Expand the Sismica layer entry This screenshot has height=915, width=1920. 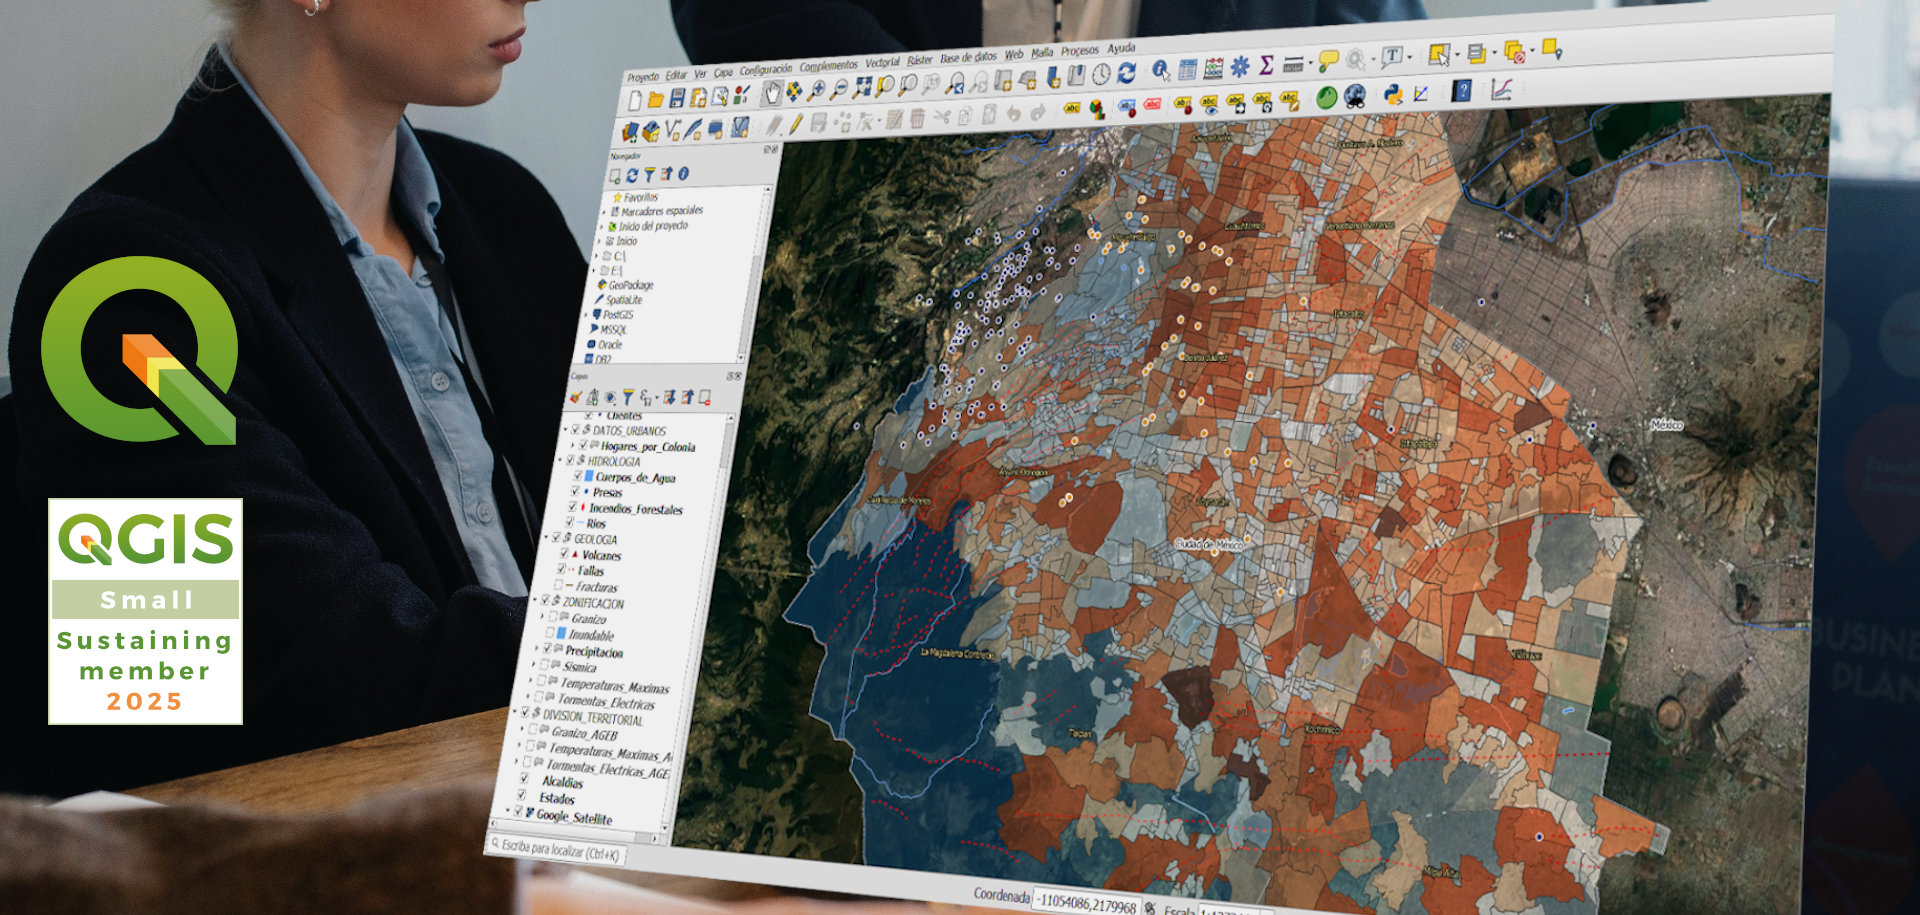(x=534, y=667)
